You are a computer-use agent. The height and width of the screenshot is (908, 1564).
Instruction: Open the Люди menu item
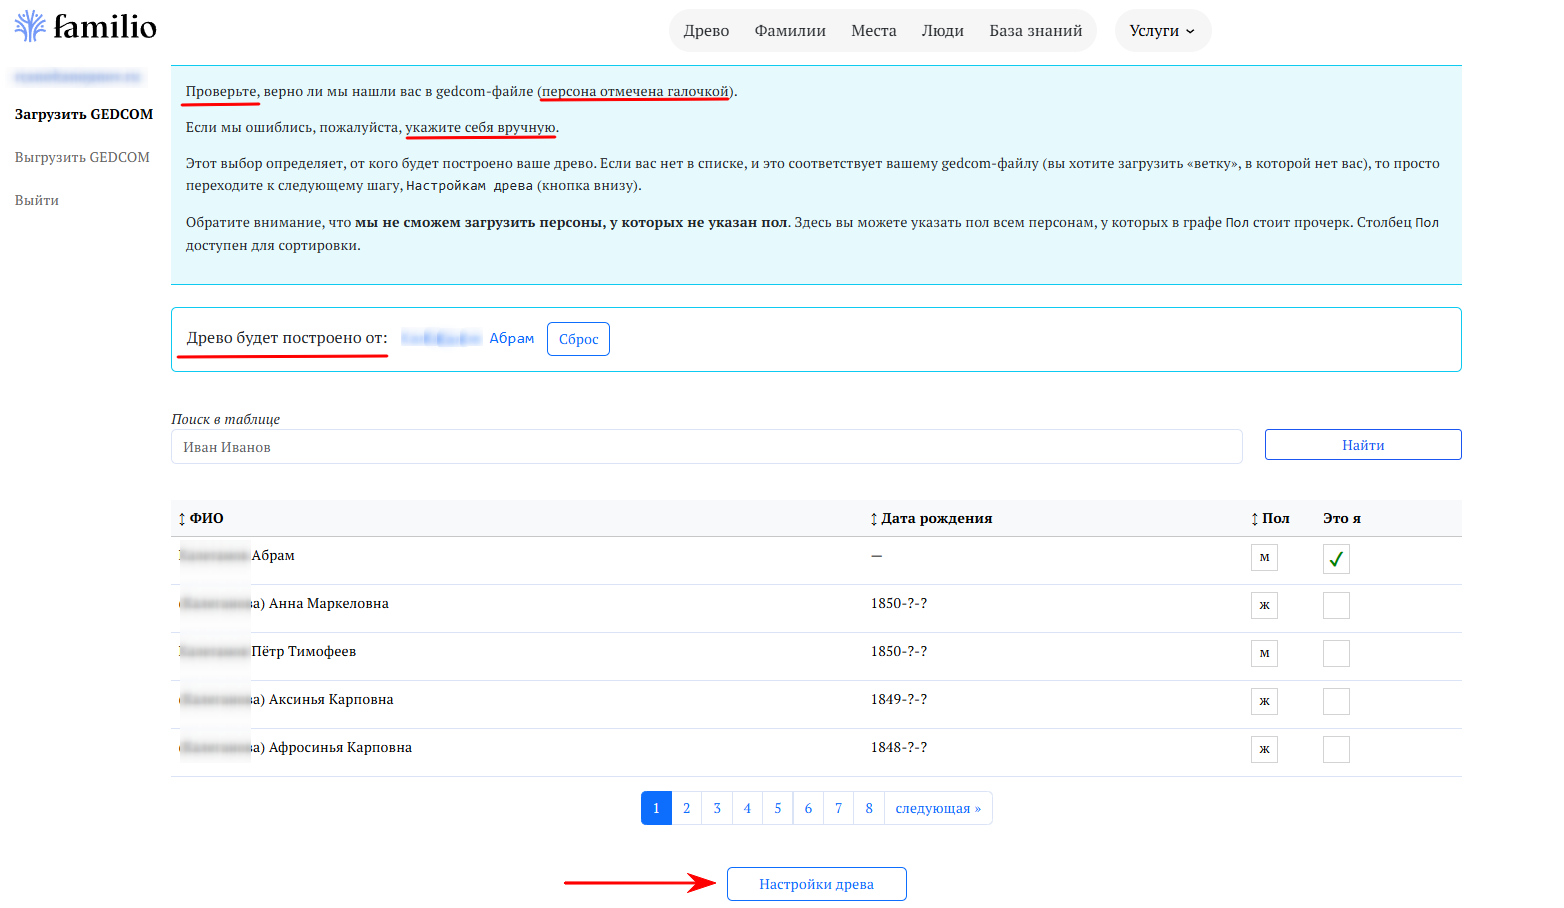point(943,31)
